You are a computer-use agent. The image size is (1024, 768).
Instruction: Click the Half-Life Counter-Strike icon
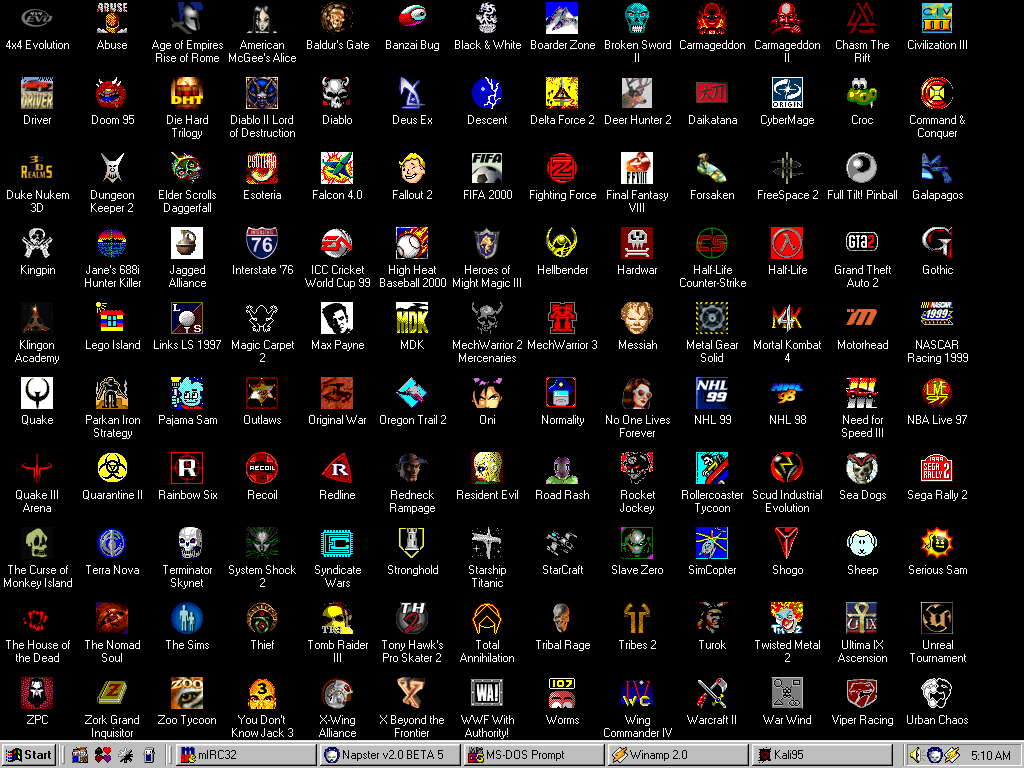[712, 244]
